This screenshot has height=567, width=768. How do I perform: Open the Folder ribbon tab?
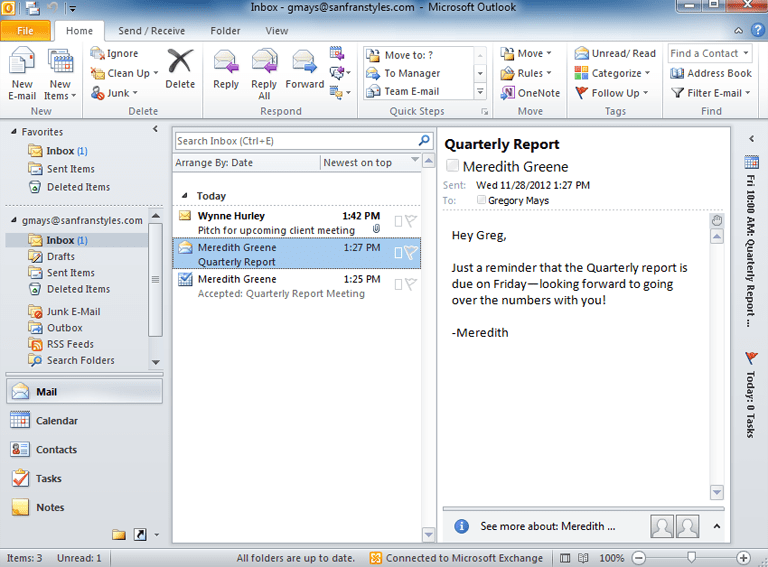(225, 31)
